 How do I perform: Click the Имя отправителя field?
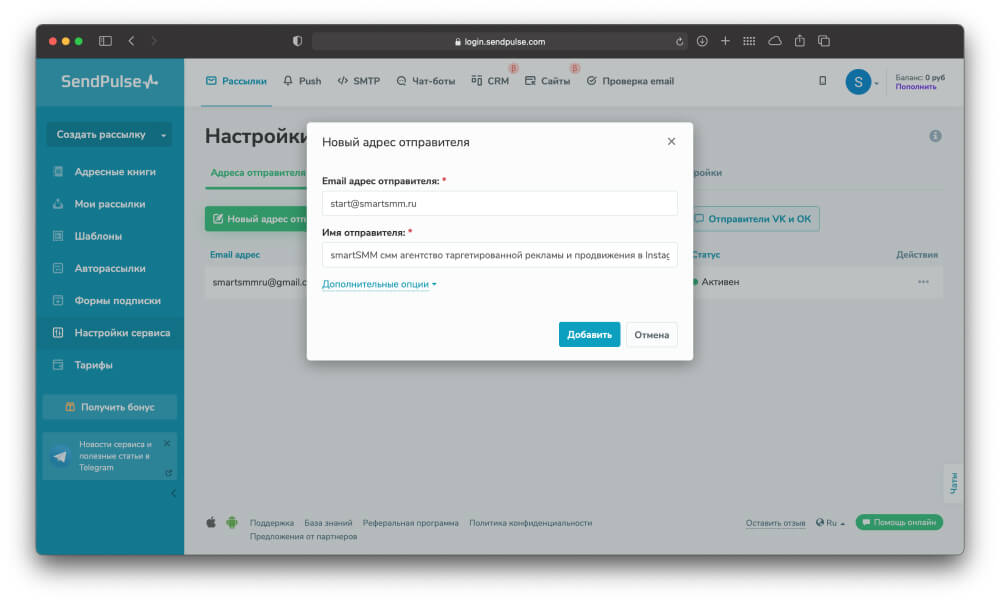click(x=499, y=255)
